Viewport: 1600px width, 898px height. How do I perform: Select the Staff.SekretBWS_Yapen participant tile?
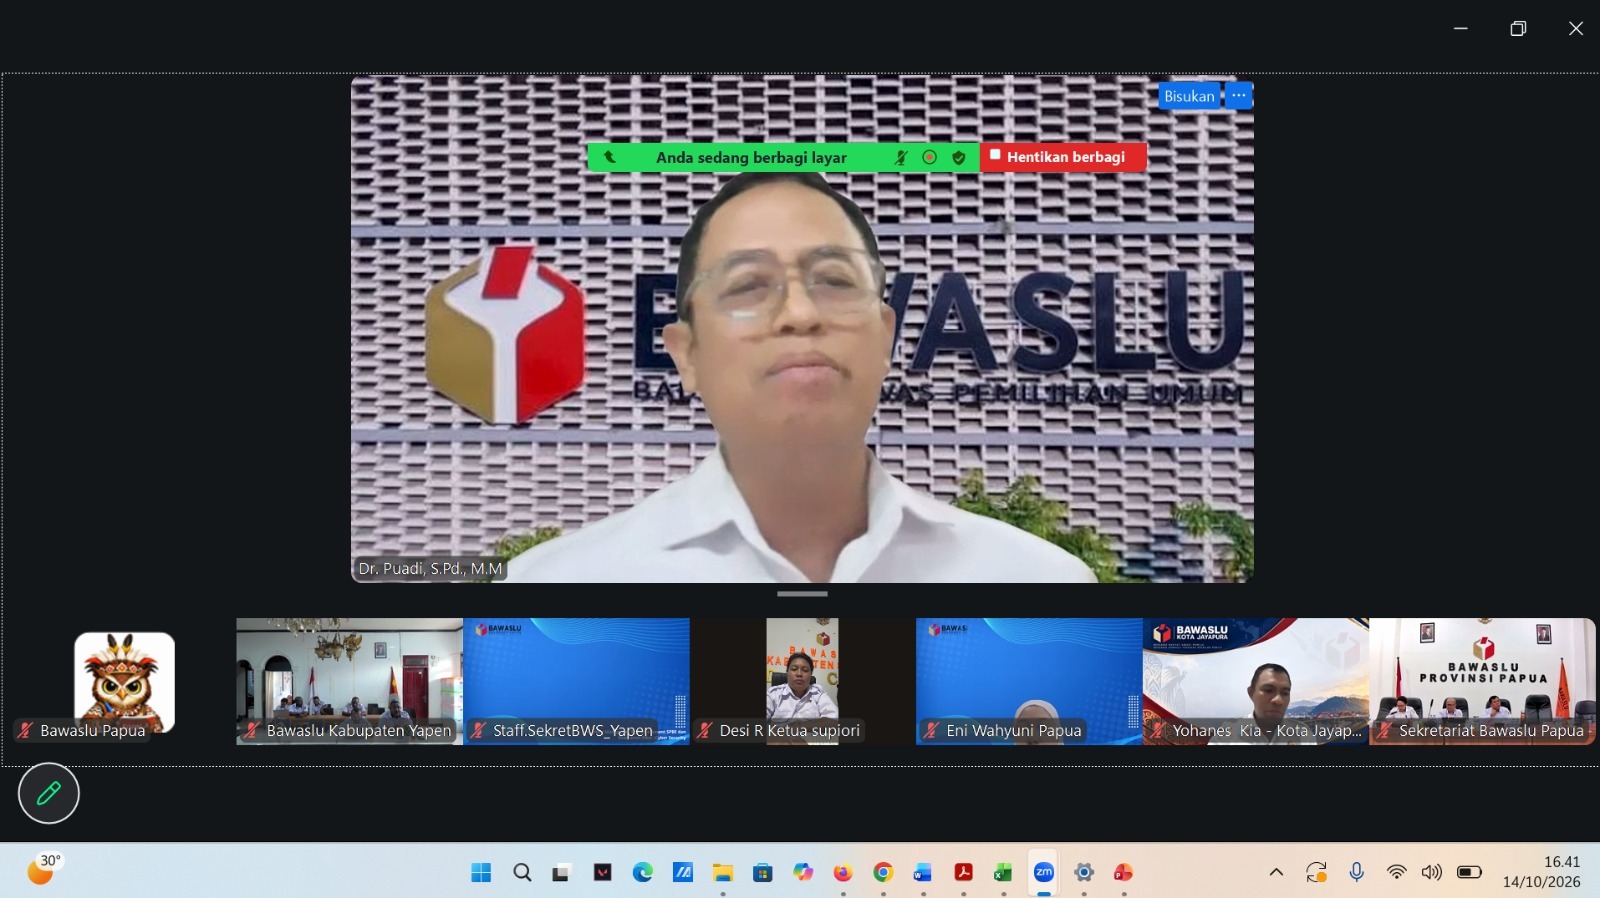(576, 681)
